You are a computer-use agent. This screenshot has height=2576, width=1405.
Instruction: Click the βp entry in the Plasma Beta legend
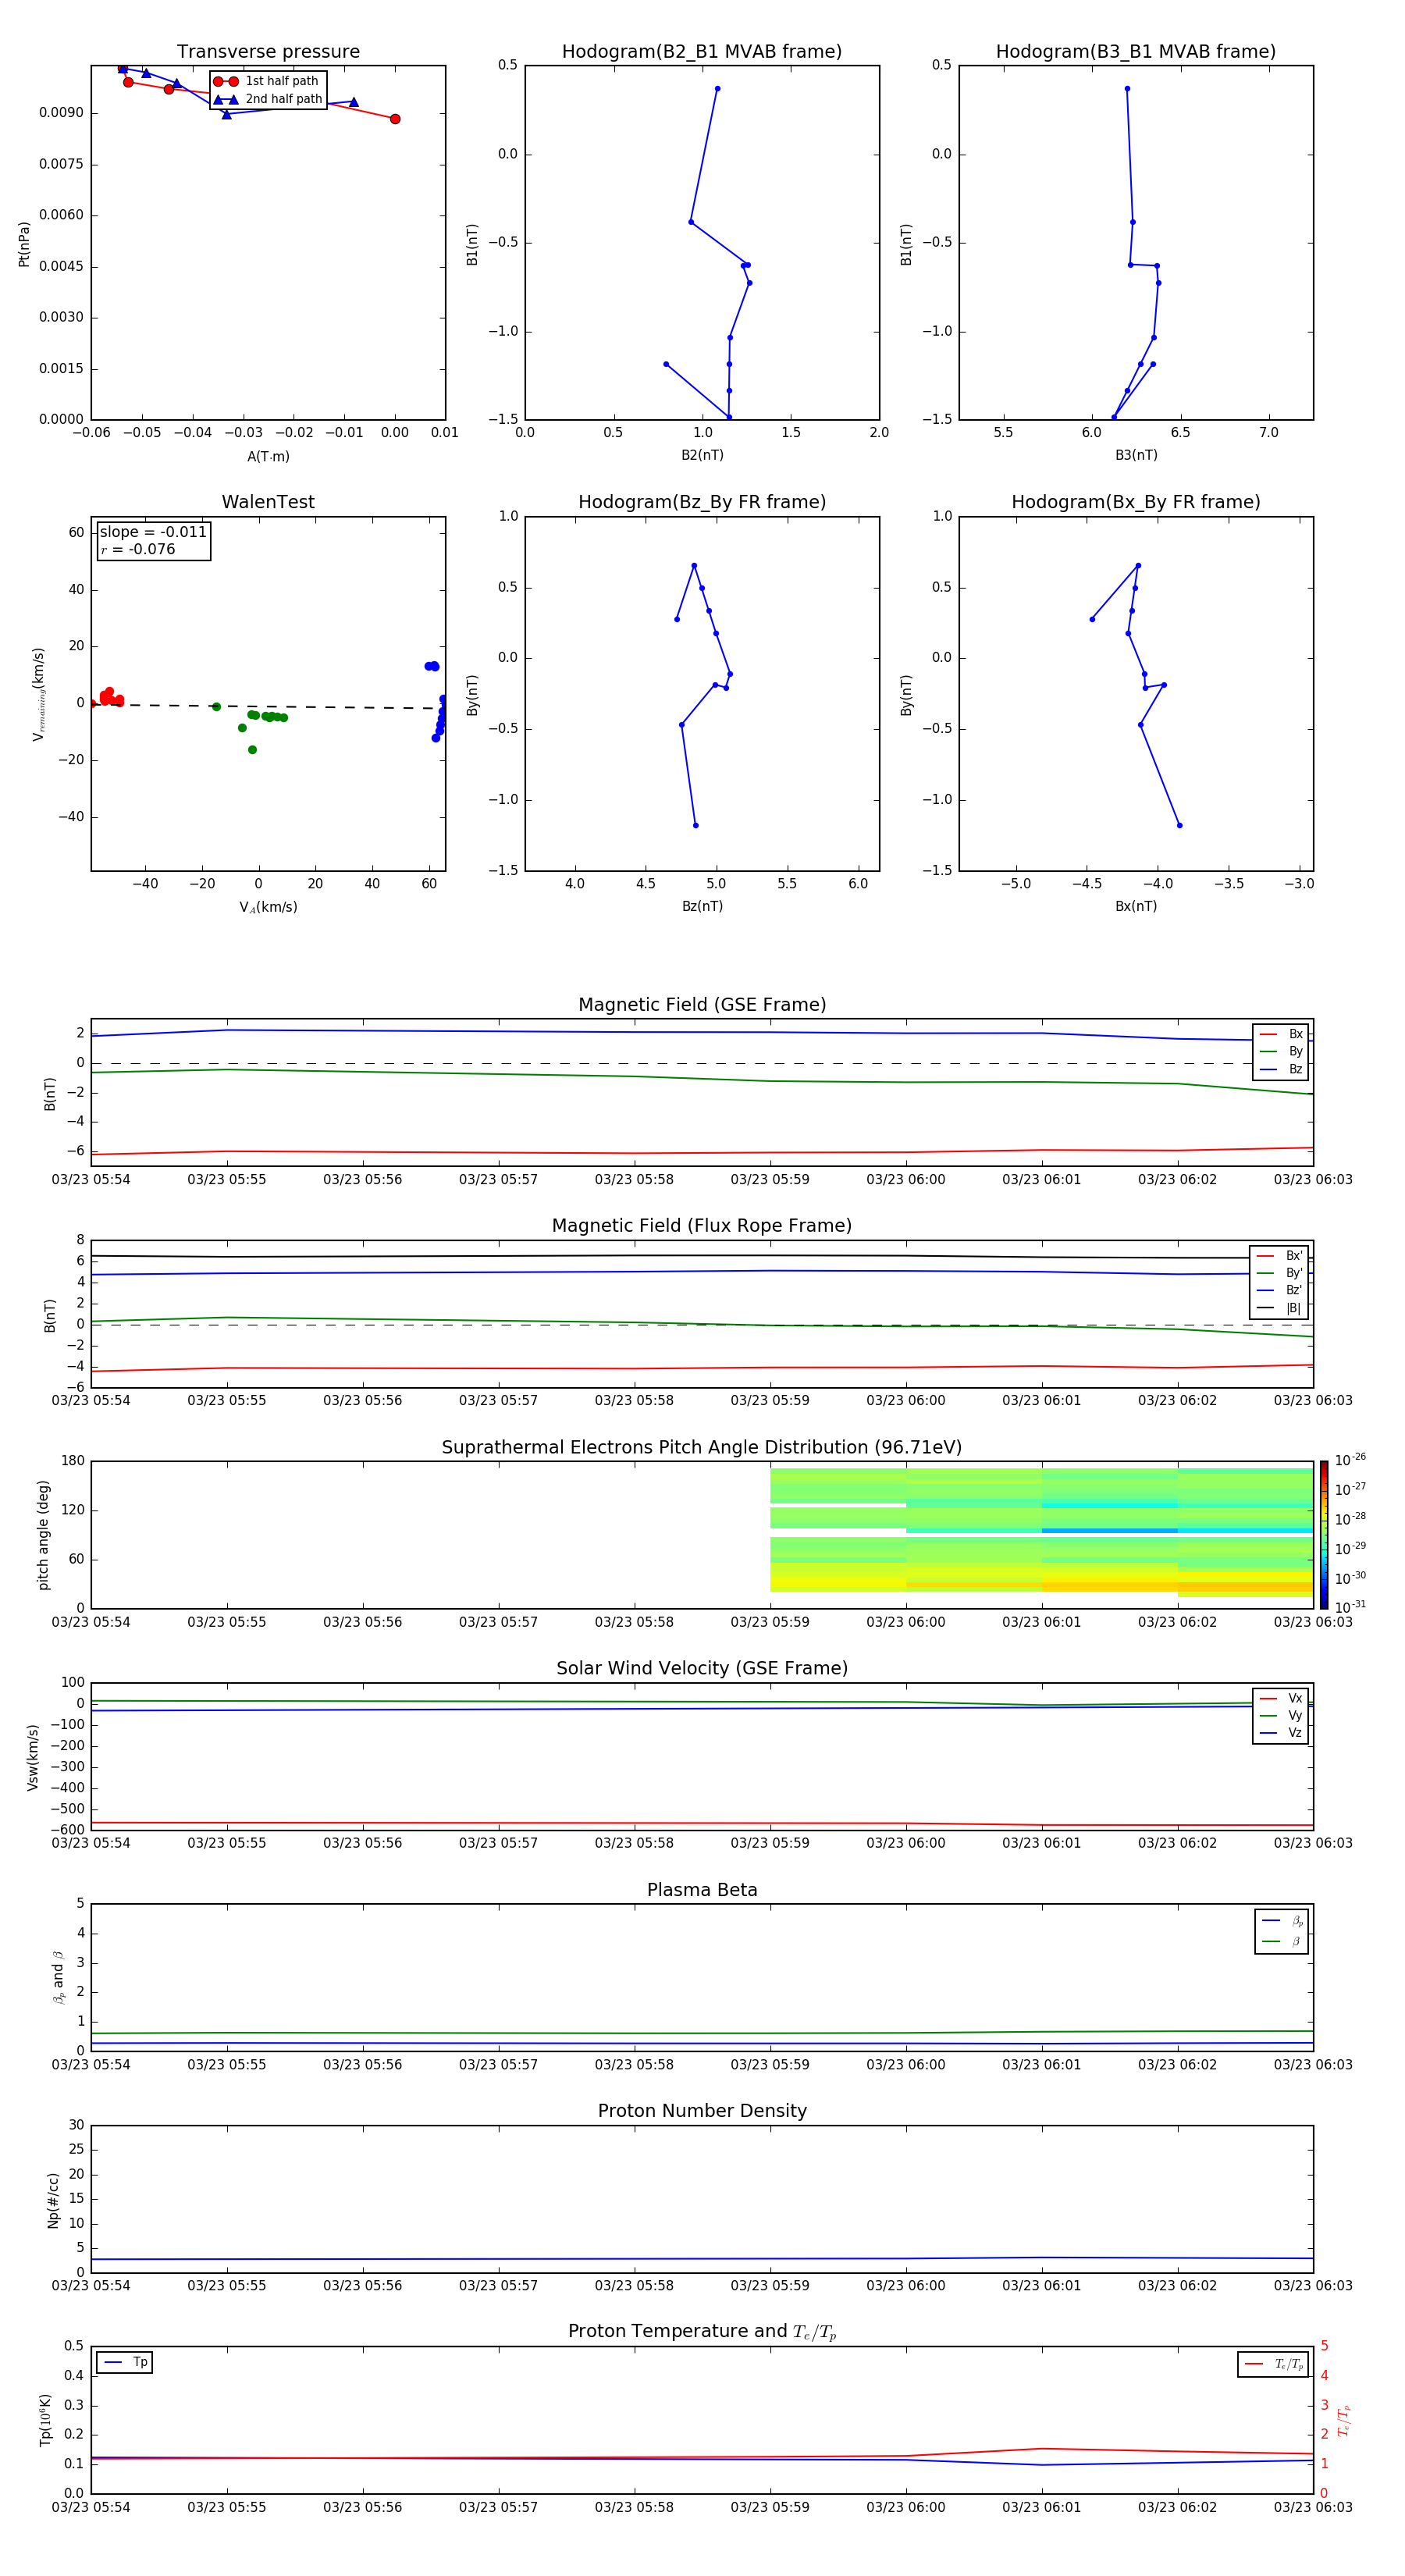(1282, 1921)
